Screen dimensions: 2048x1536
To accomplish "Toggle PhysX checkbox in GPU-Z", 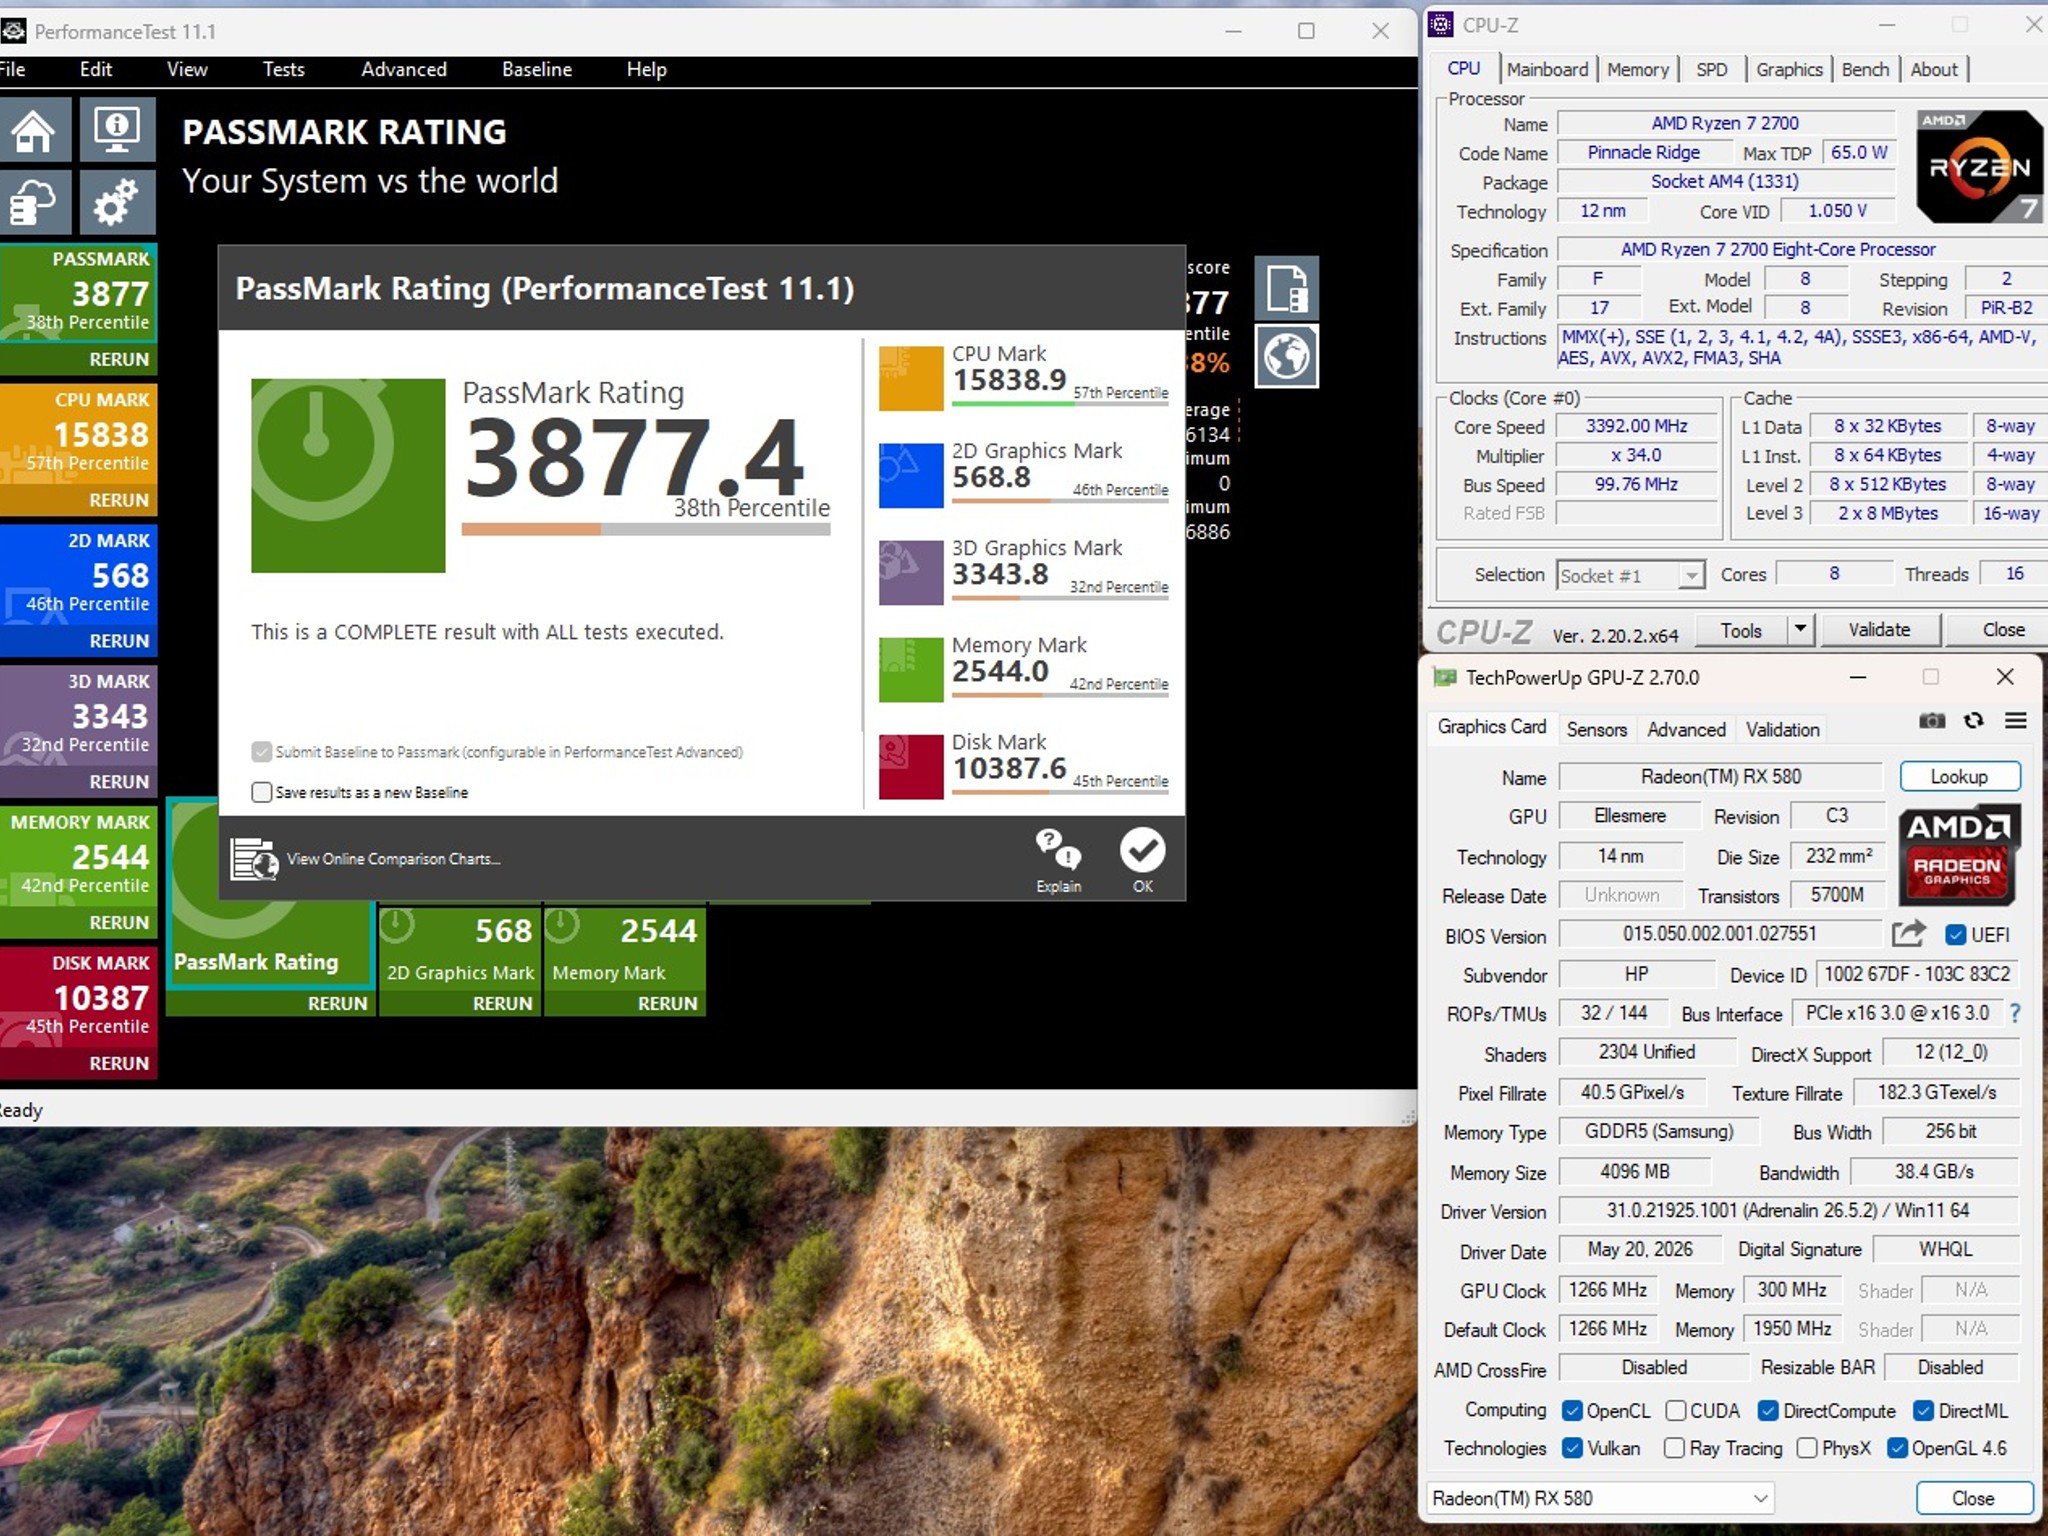I will coord(1806,1448).
